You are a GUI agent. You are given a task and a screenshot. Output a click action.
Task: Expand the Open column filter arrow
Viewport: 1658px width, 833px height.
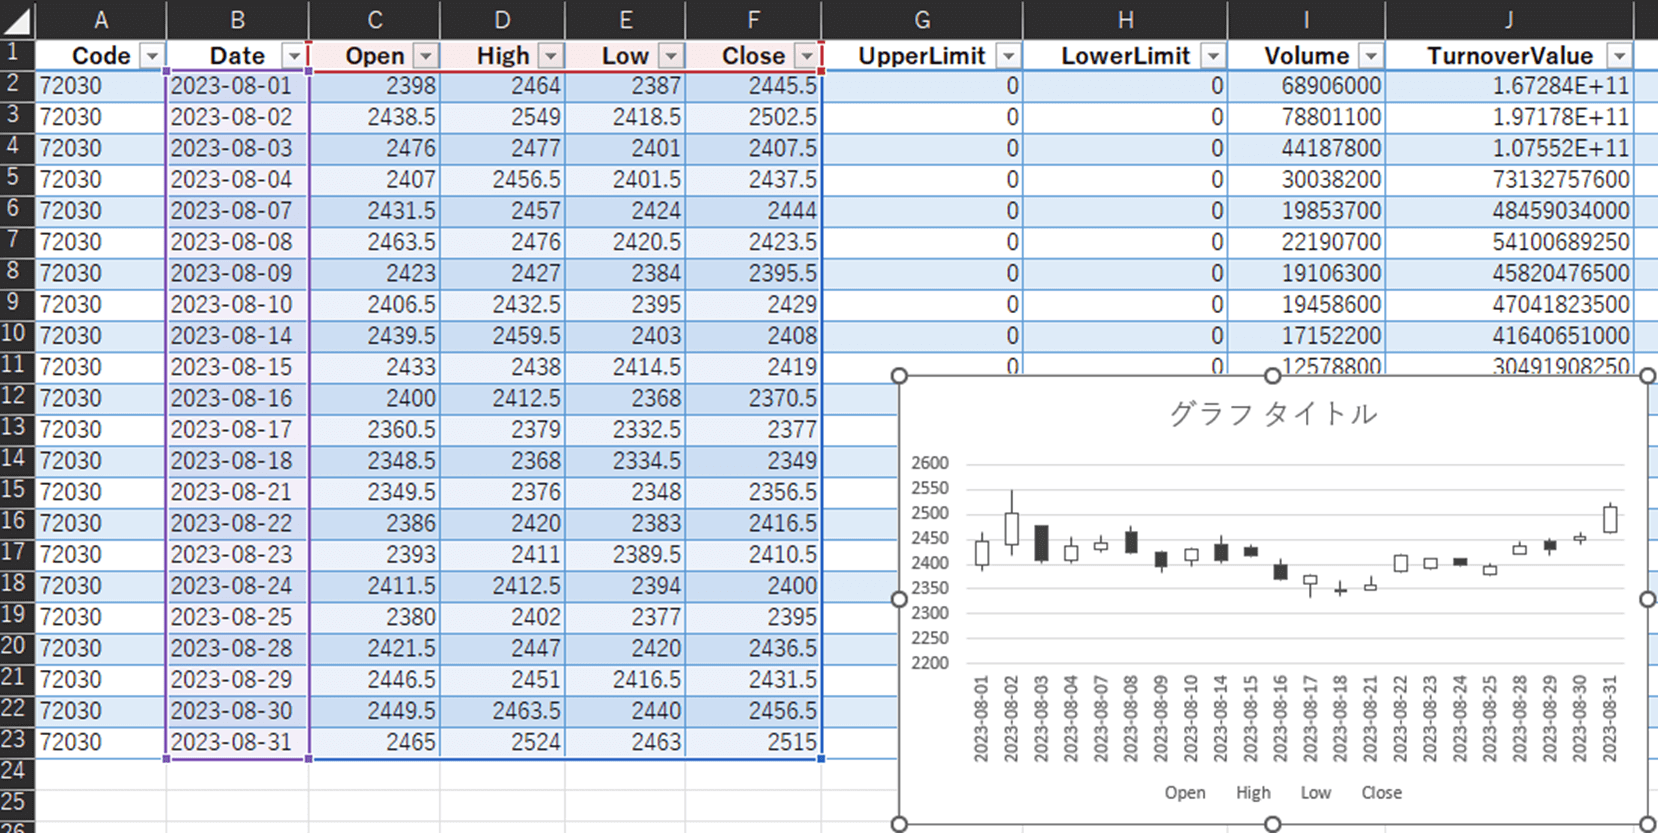(x=426, y=56)
